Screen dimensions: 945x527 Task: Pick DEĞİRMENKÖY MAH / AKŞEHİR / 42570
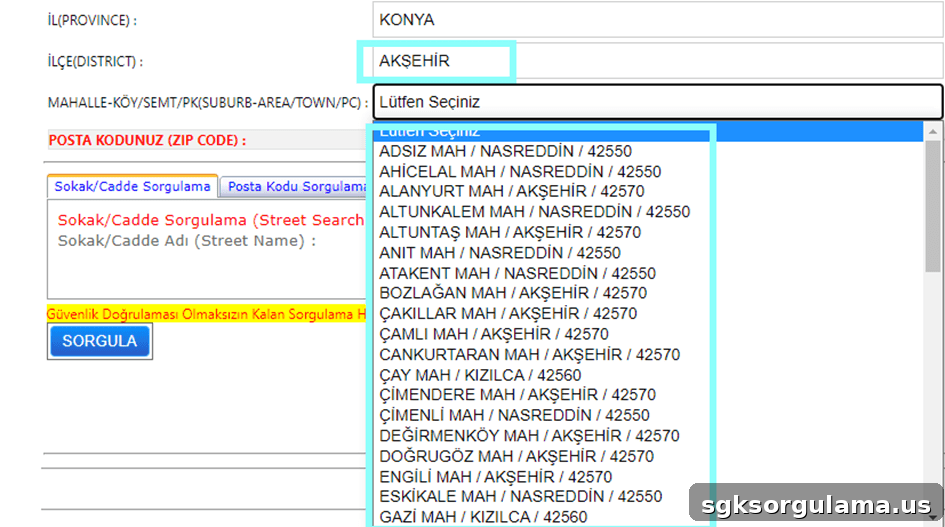point(648,437)
